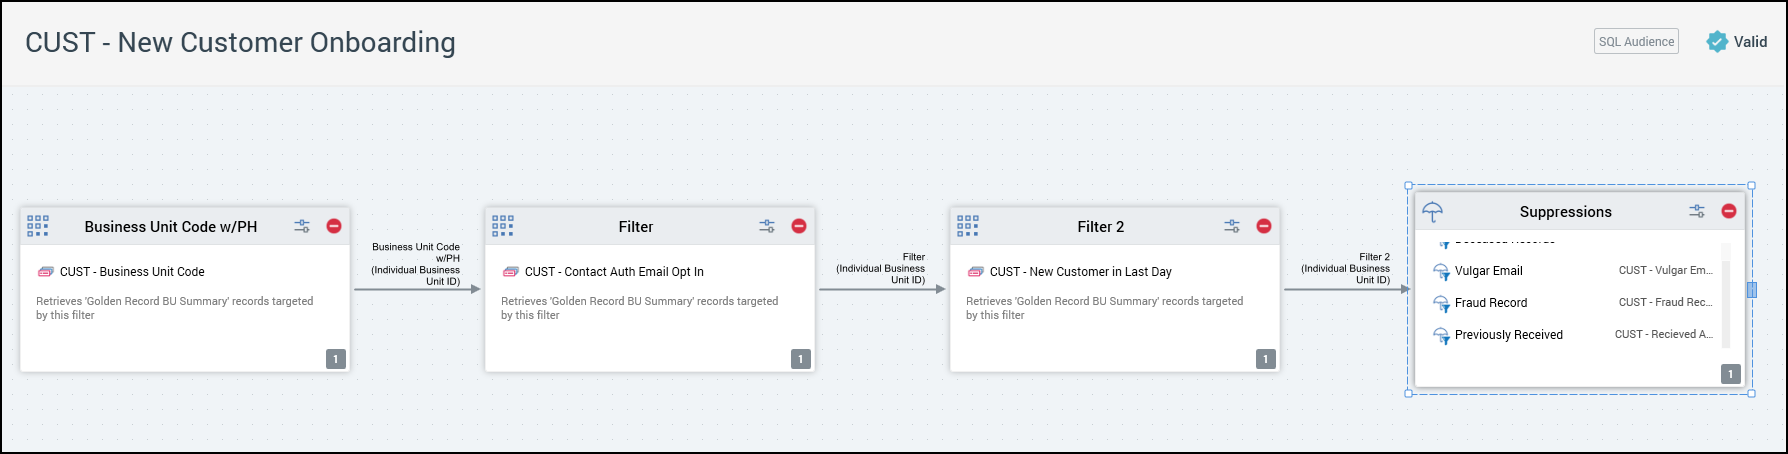
Task: Click grid icon on Business Unit Code block
Action: 38,226
